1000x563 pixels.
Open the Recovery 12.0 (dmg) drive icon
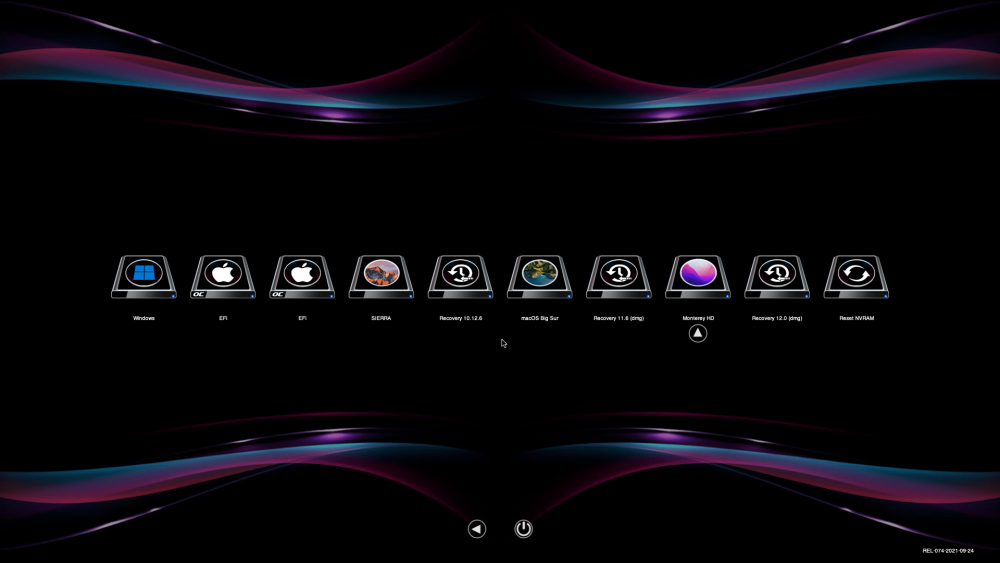pyautogui.click(x=777, y=277)
